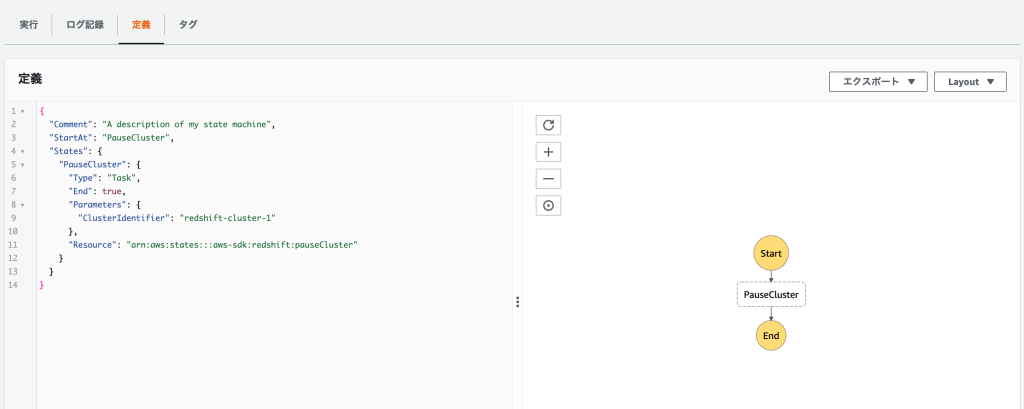The width and height of the screenshot is (1024, 409).
Task: Zoom in the workflow graph
Action: [549, 152]
